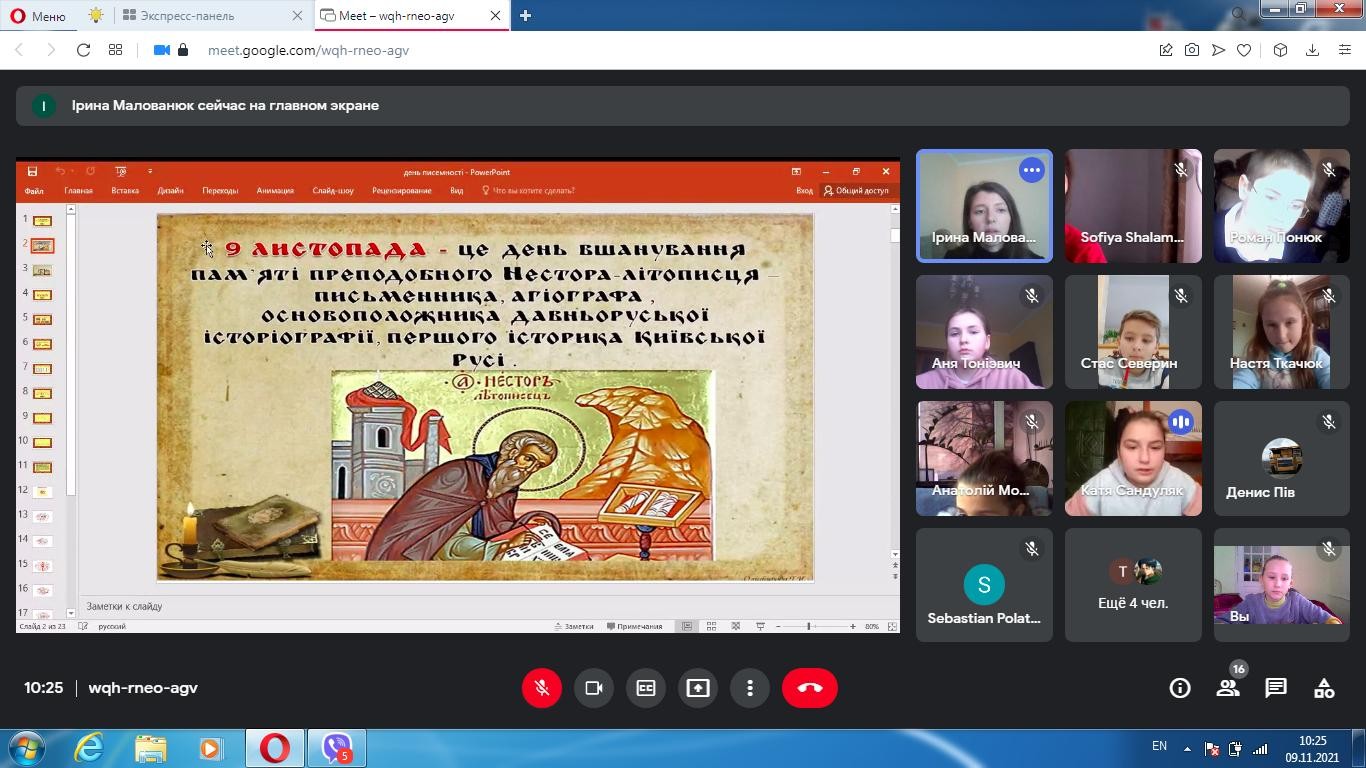The image size is (1366, 768).
Task: Add page to bookmarks heart icon
Action: (1244, 50)
